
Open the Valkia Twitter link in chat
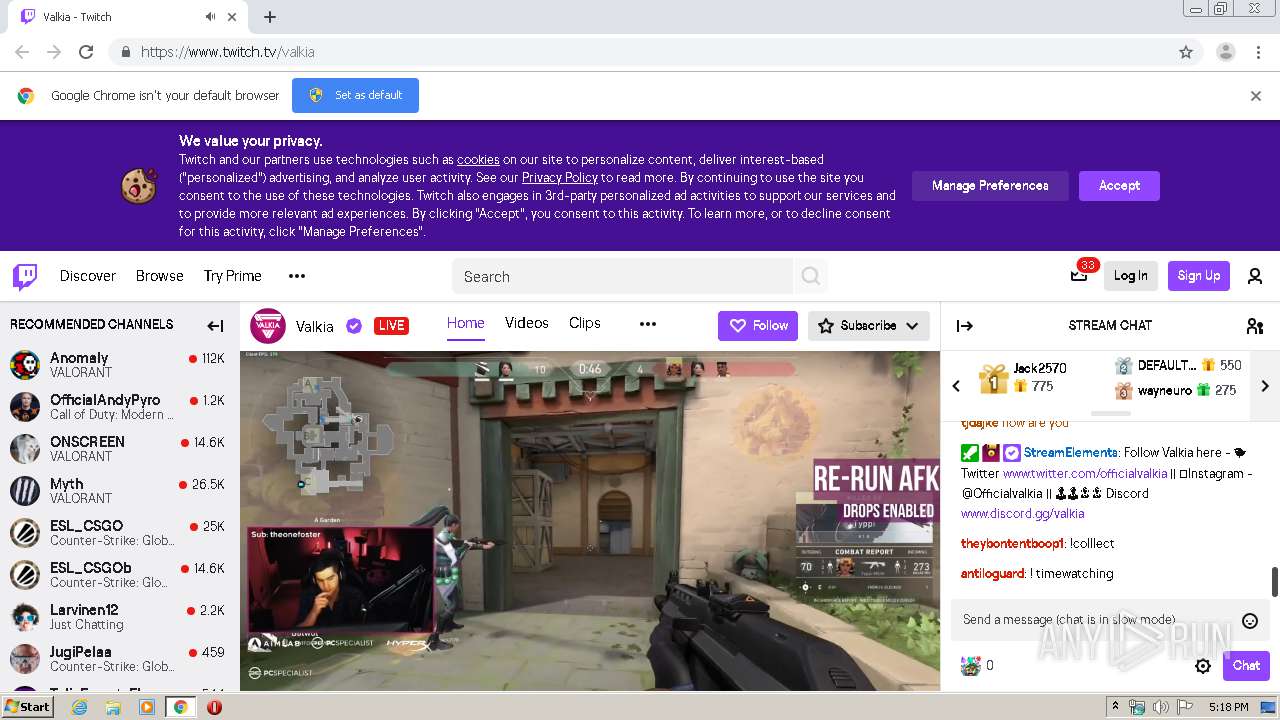1085,474
